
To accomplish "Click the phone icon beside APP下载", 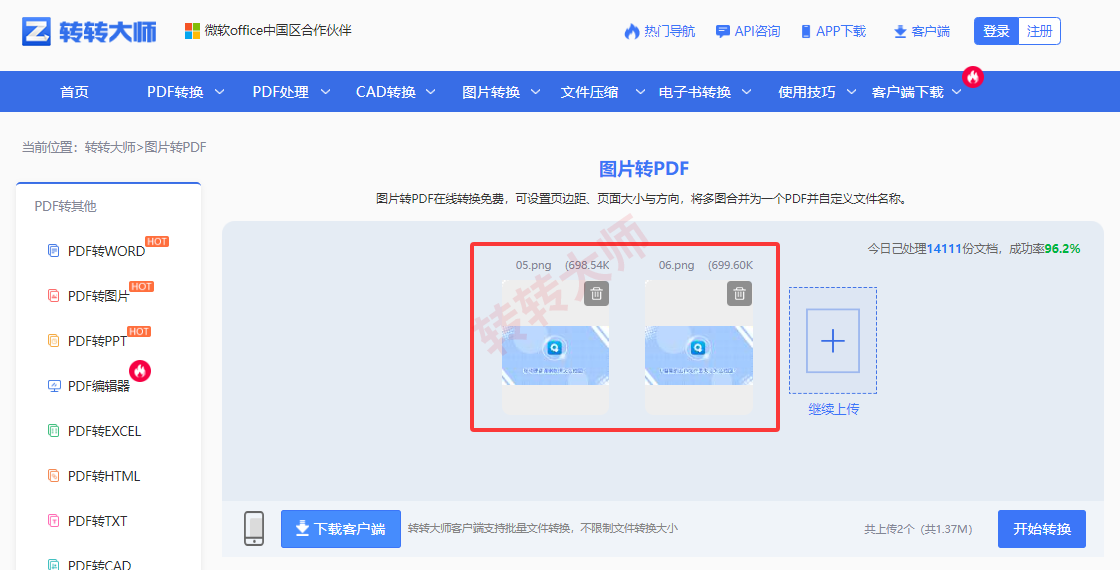I will point(806,31).
